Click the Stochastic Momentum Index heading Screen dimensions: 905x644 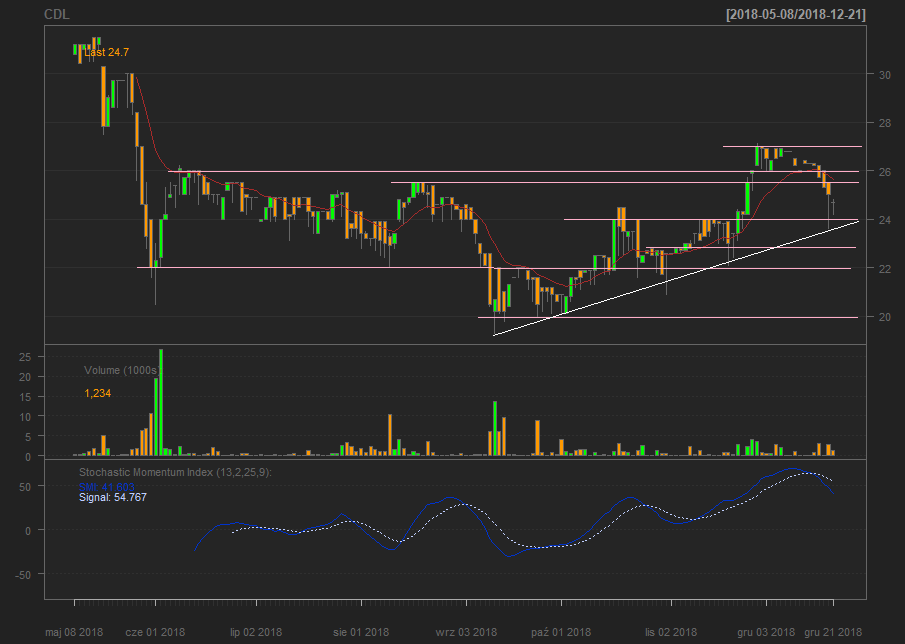[x=175, y=473]
